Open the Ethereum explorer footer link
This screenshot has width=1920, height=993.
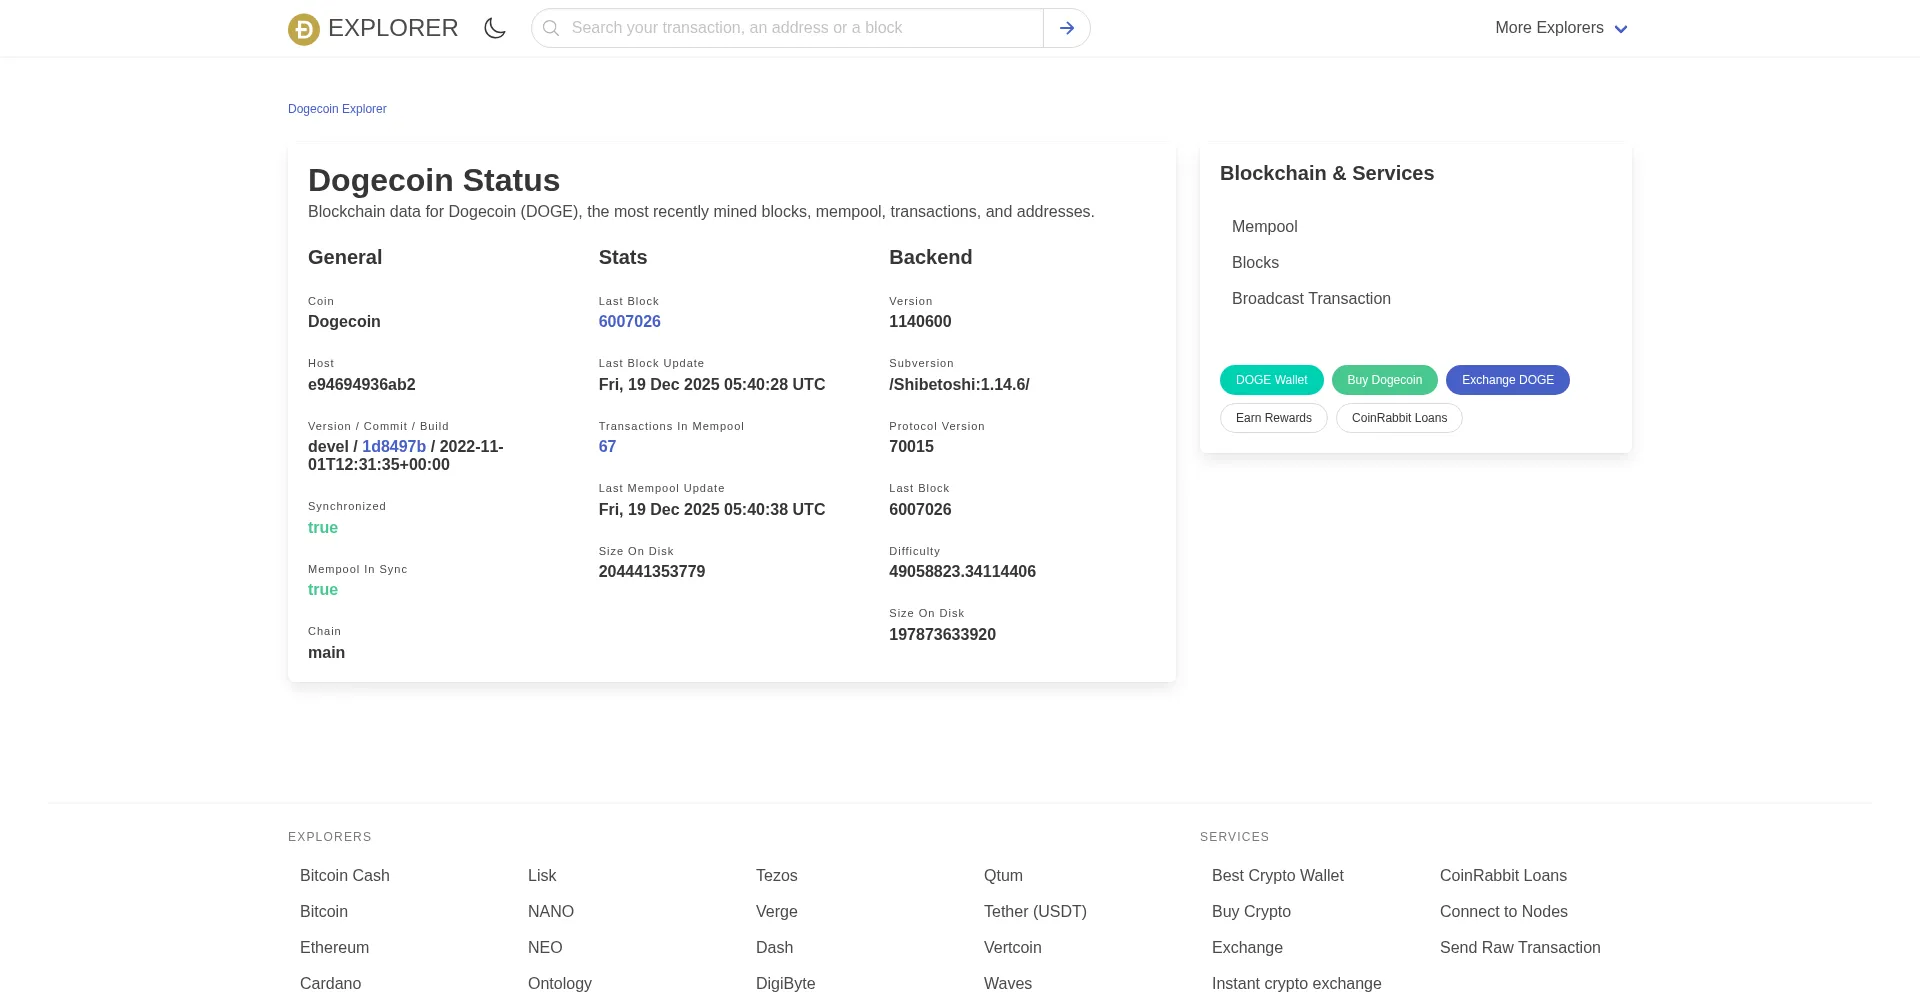click(334, 947)
